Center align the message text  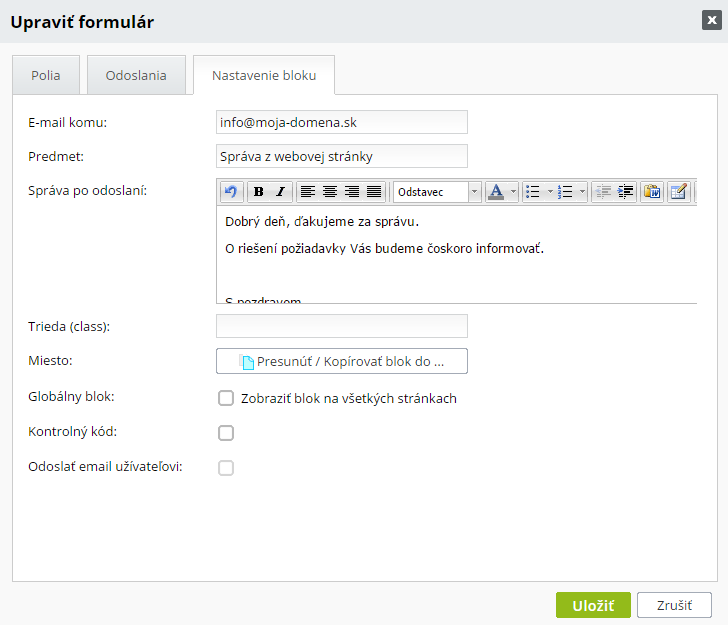[330, 192]
